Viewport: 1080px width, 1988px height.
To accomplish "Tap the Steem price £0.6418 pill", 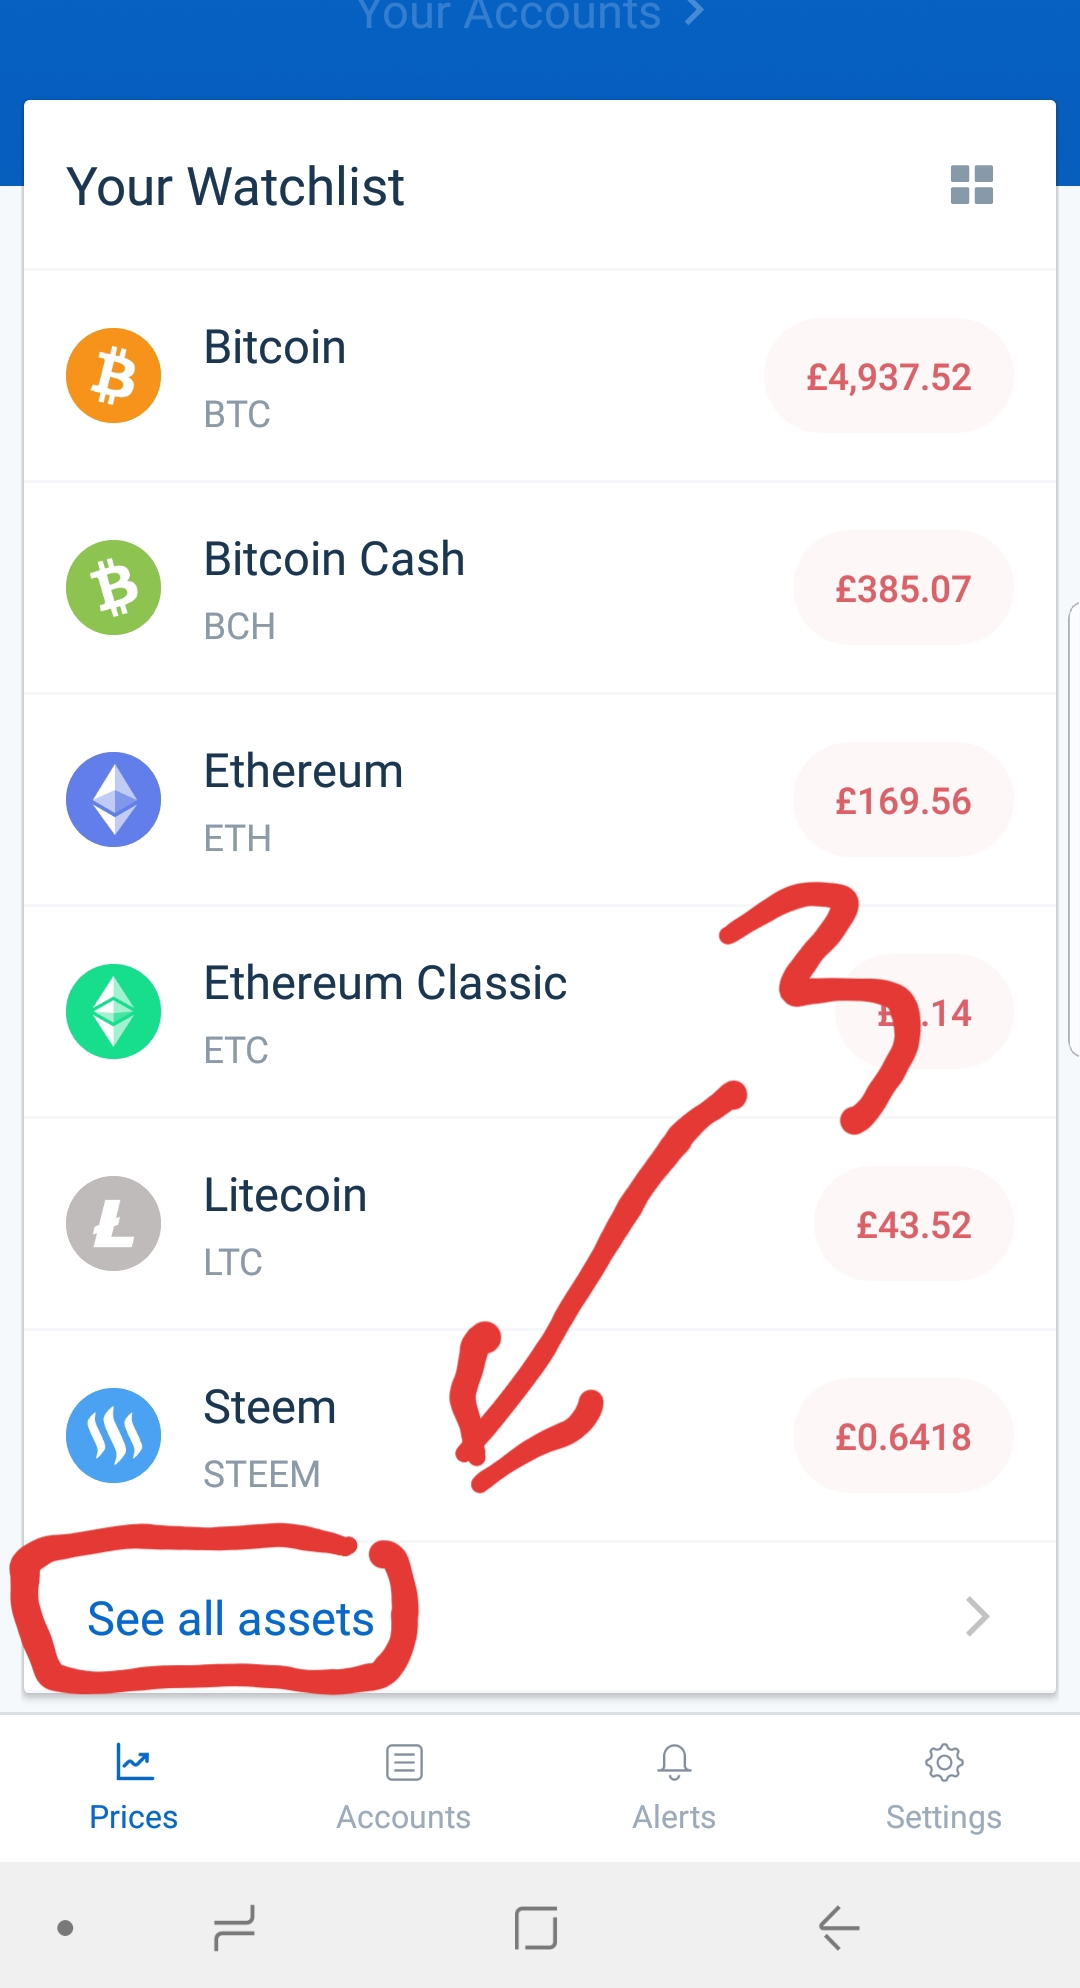I will click(903, 1436).
